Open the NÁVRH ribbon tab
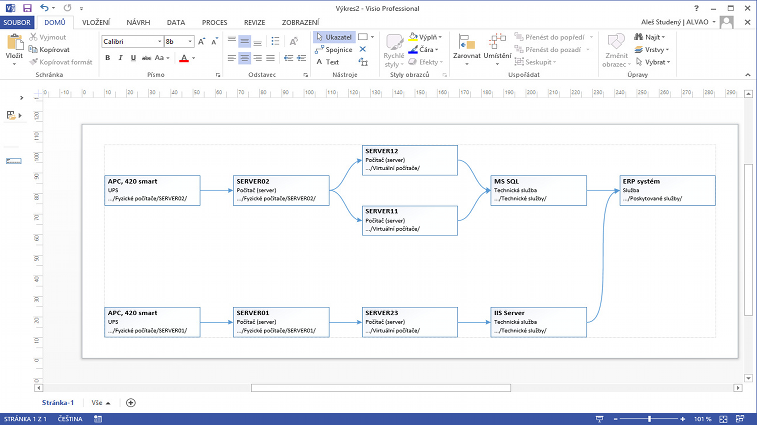Image resolution: width=757 pixels, height=425 pixels. (x=139, y=21)
